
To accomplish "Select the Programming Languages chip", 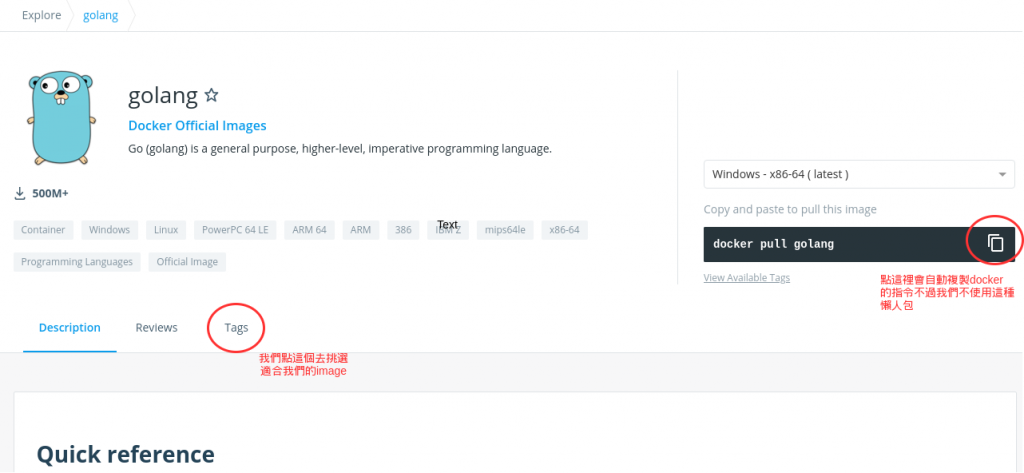I will click(77, 262).
